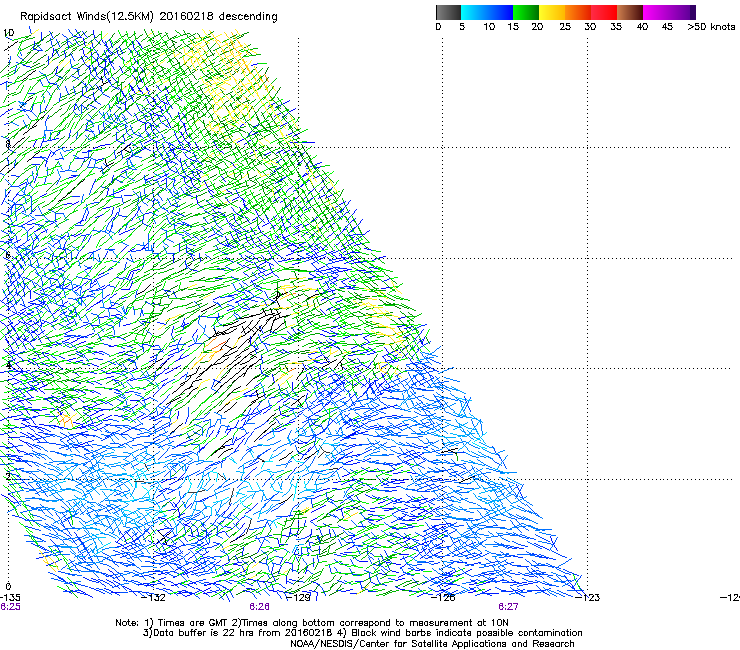Image resolution: width=740 pixels, height=650 pixels.
Task: Click the brown 35-40 knots legend segment
Action: [630, 12]
